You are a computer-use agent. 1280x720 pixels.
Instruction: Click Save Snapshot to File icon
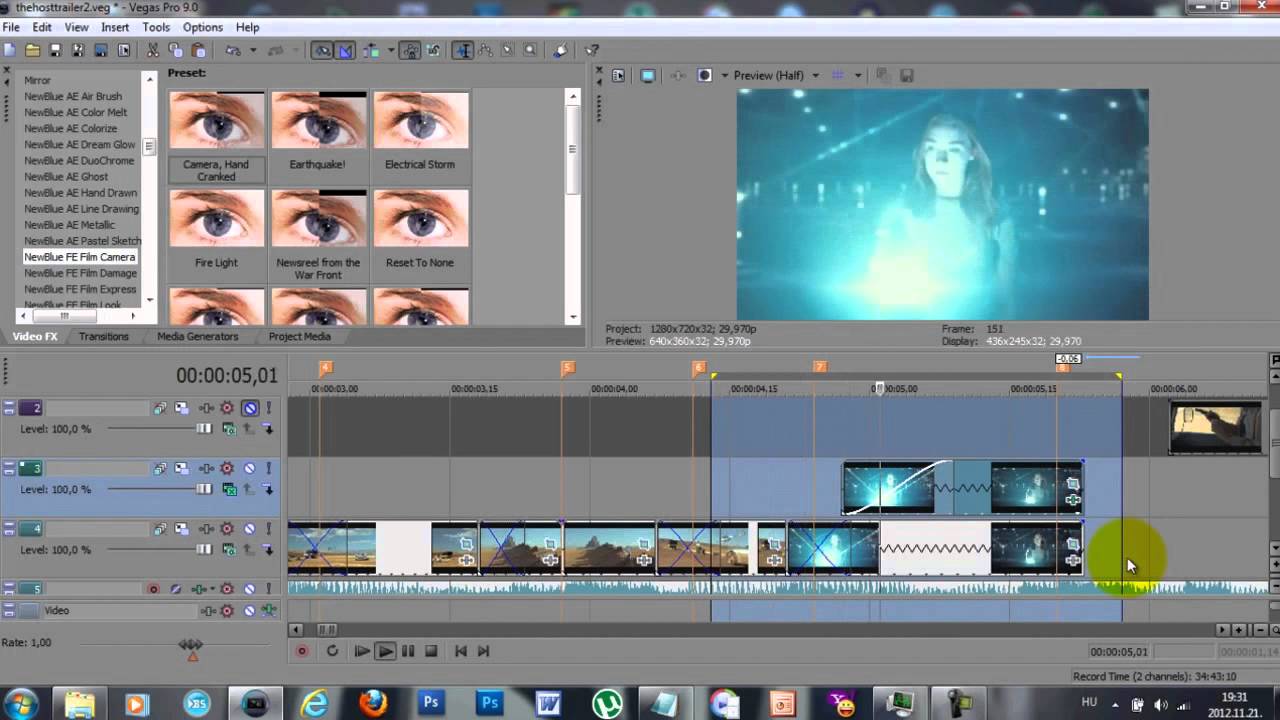(x=907, y=75)
